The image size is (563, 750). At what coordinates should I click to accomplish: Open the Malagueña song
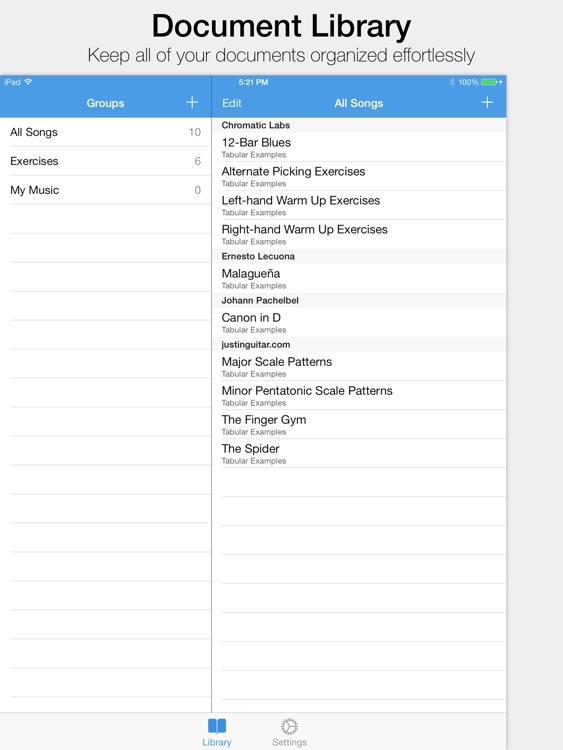pyautogui.click(x=359, y=278)
